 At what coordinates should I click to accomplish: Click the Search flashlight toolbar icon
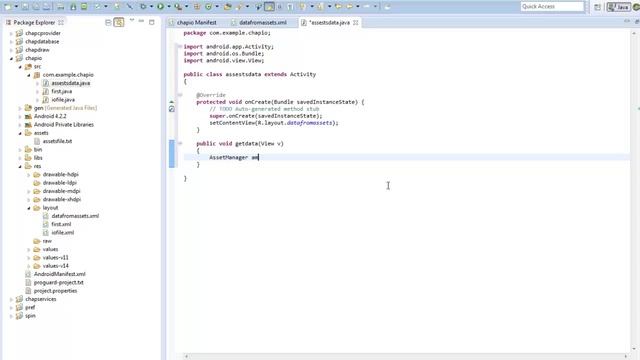pyautogui.click(x=239, y=7)
